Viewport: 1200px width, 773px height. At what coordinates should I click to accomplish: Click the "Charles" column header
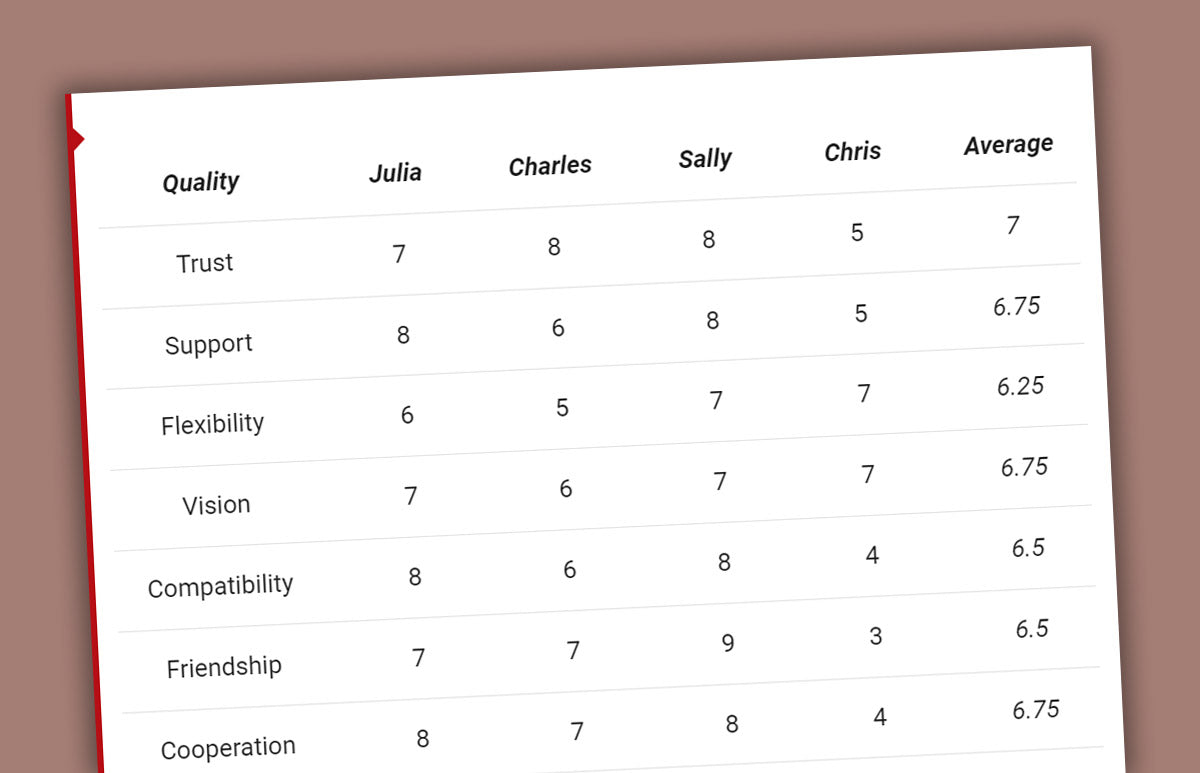pos(550,166)
